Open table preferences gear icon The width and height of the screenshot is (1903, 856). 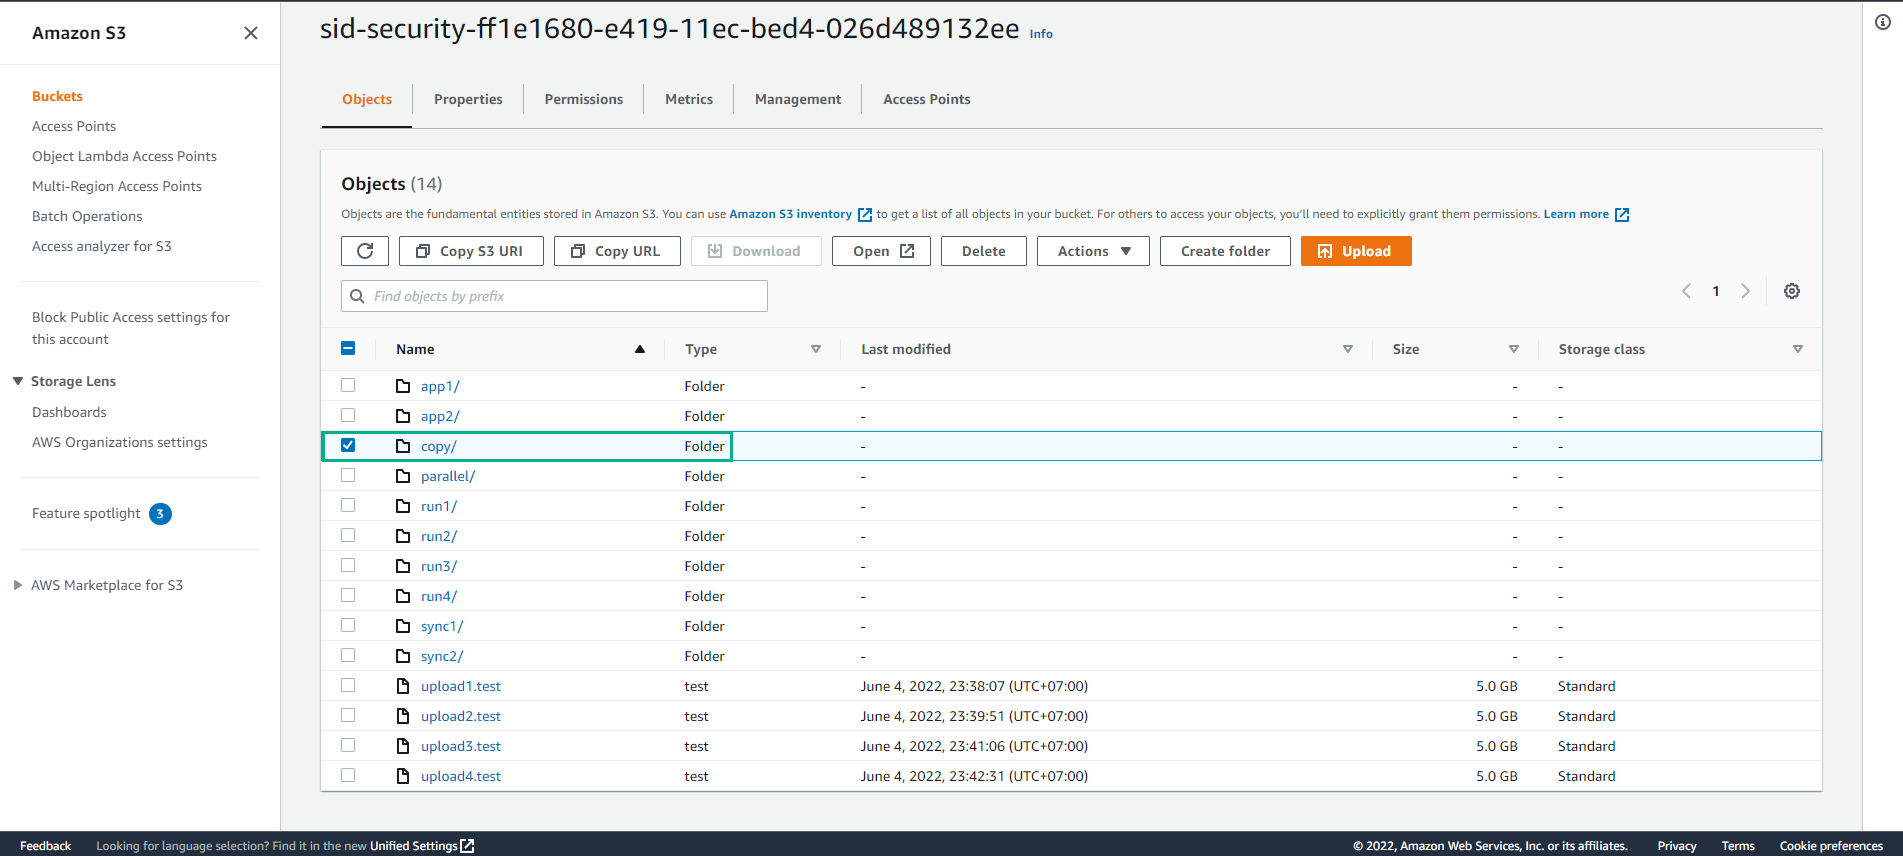pos(1792,291)
